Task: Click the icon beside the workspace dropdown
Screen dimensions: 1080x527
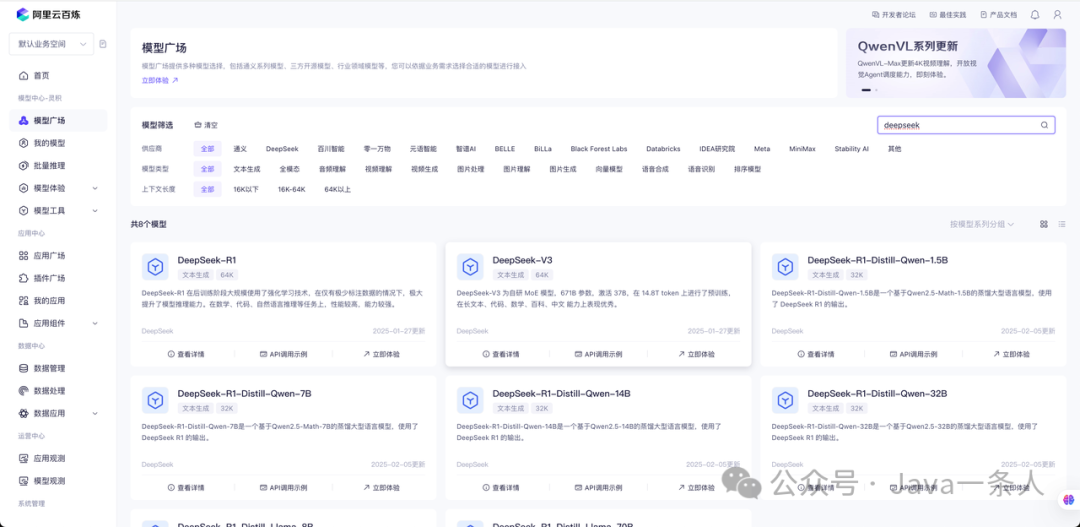Action: click(103, 44)
